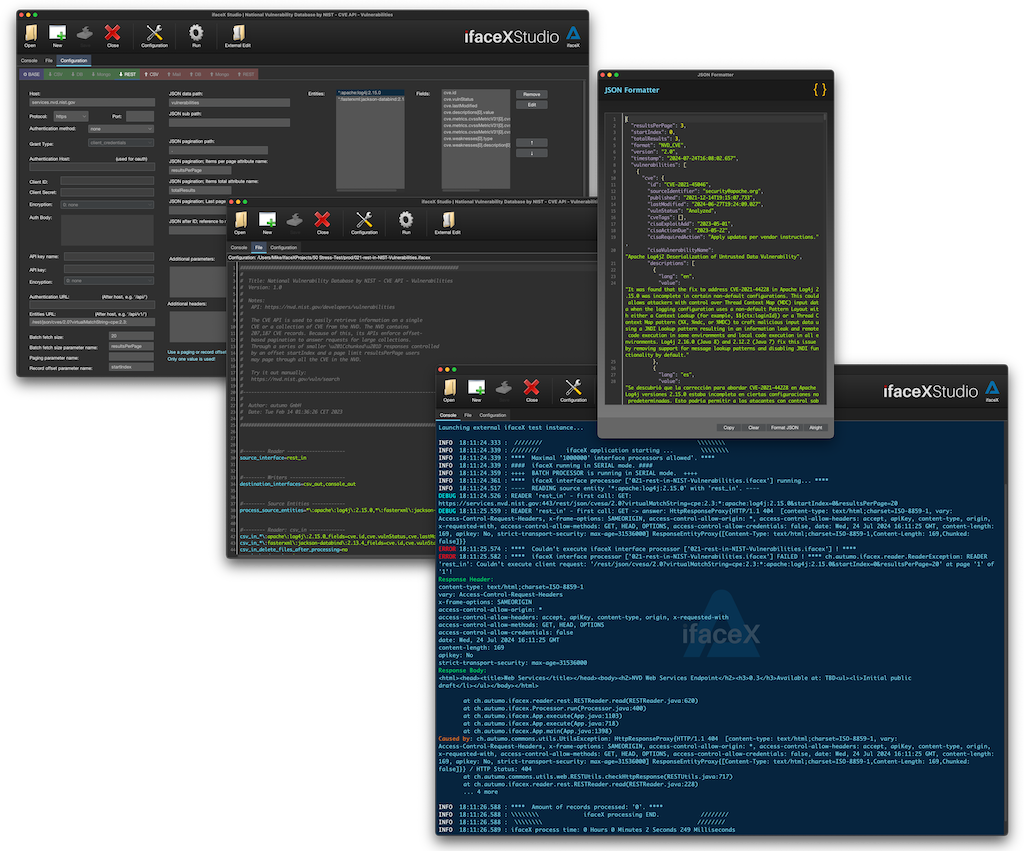Select the File tab in middle window
This screenshot has height=851, width=1024.
pos(259,246)
